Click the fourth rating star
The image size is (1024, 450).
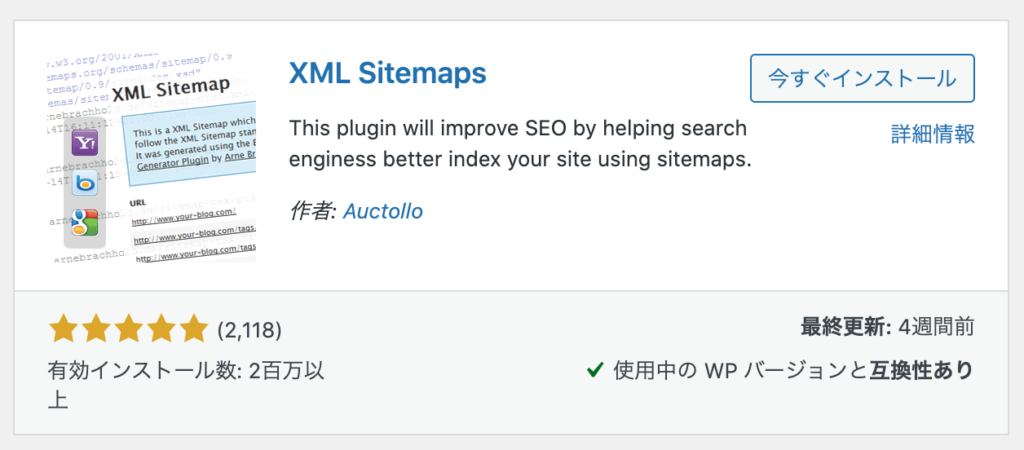tap(160, 329)
